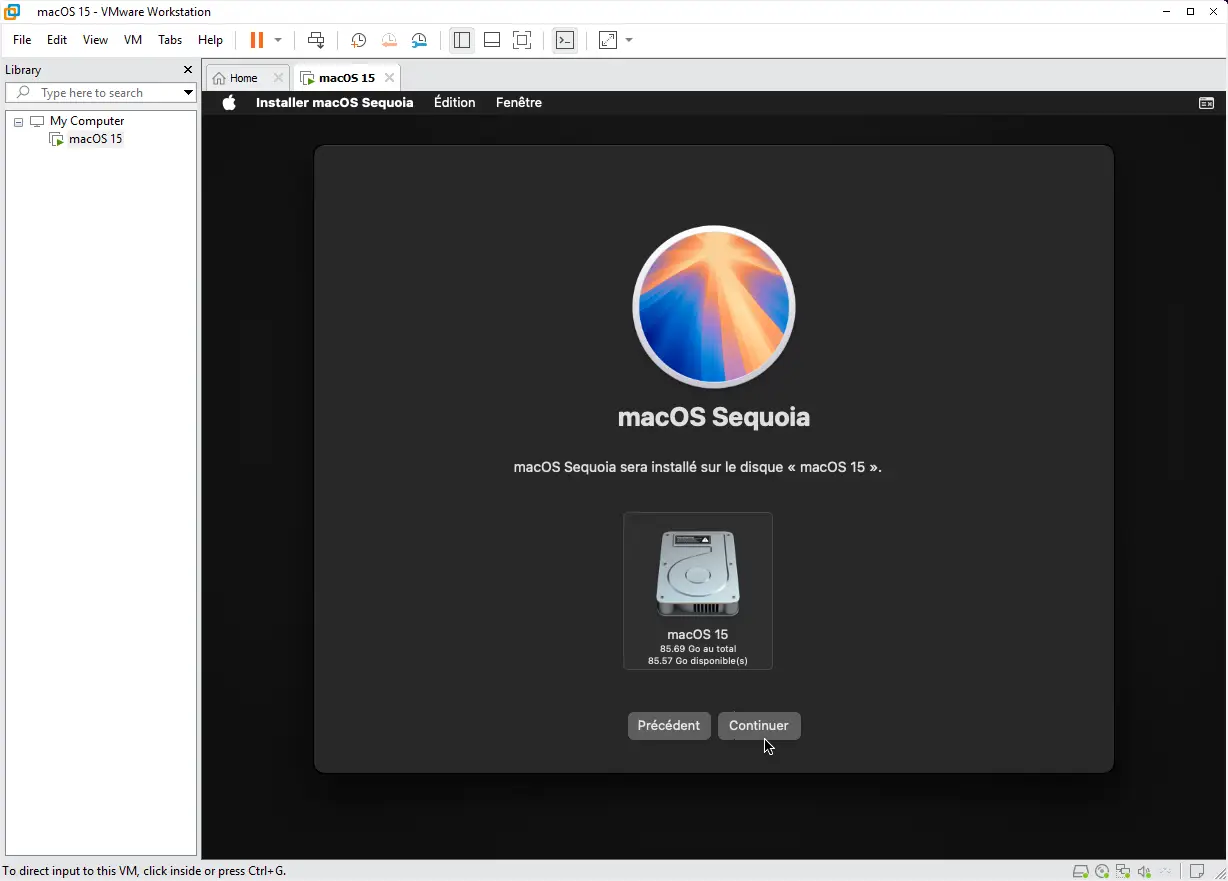Click the Suspend VM pause icon

257,40
